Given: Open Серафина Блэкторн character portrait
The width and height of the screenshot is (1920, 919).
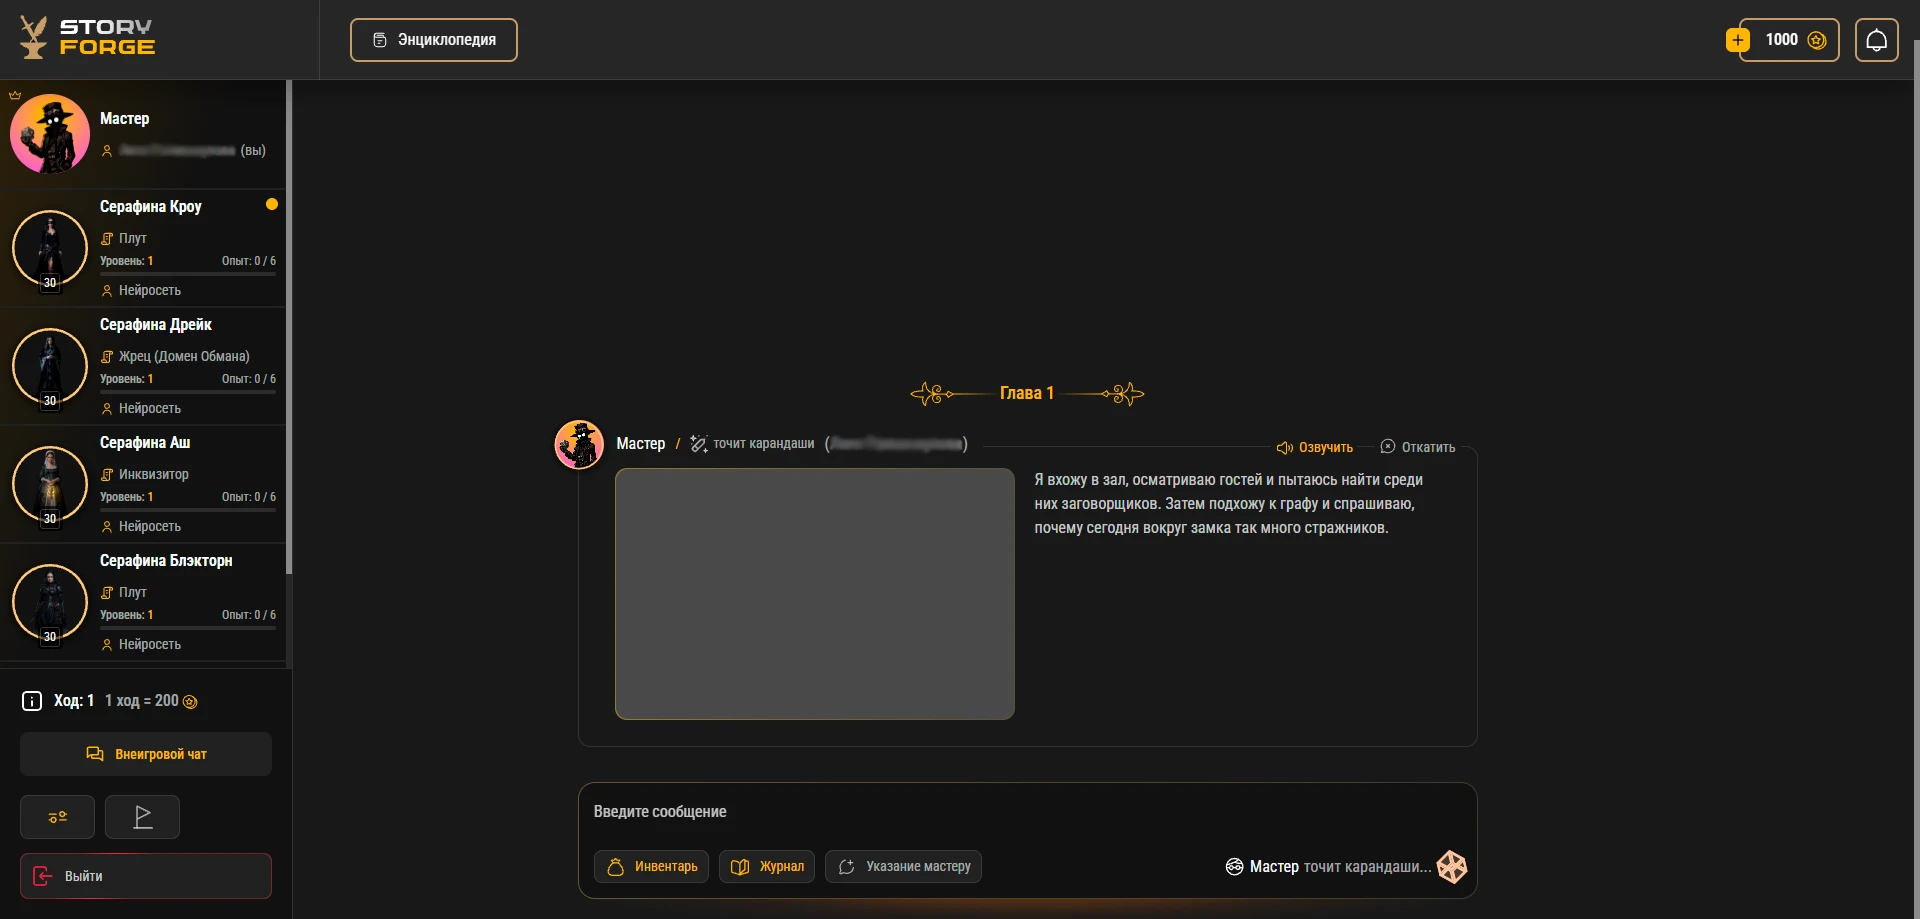Looking at the screenshot, I should (x=50, y=602).
